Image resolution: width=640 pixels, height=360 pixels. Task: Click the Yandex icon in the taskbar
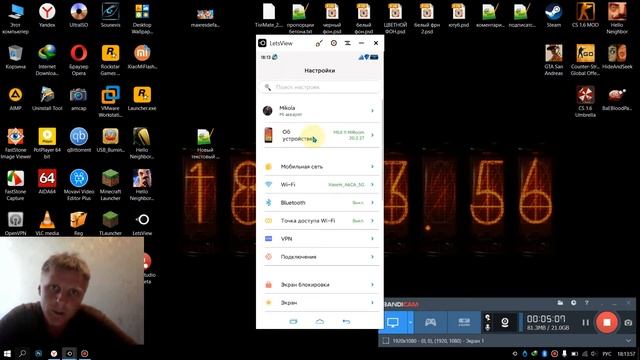(x=54, y=353)
